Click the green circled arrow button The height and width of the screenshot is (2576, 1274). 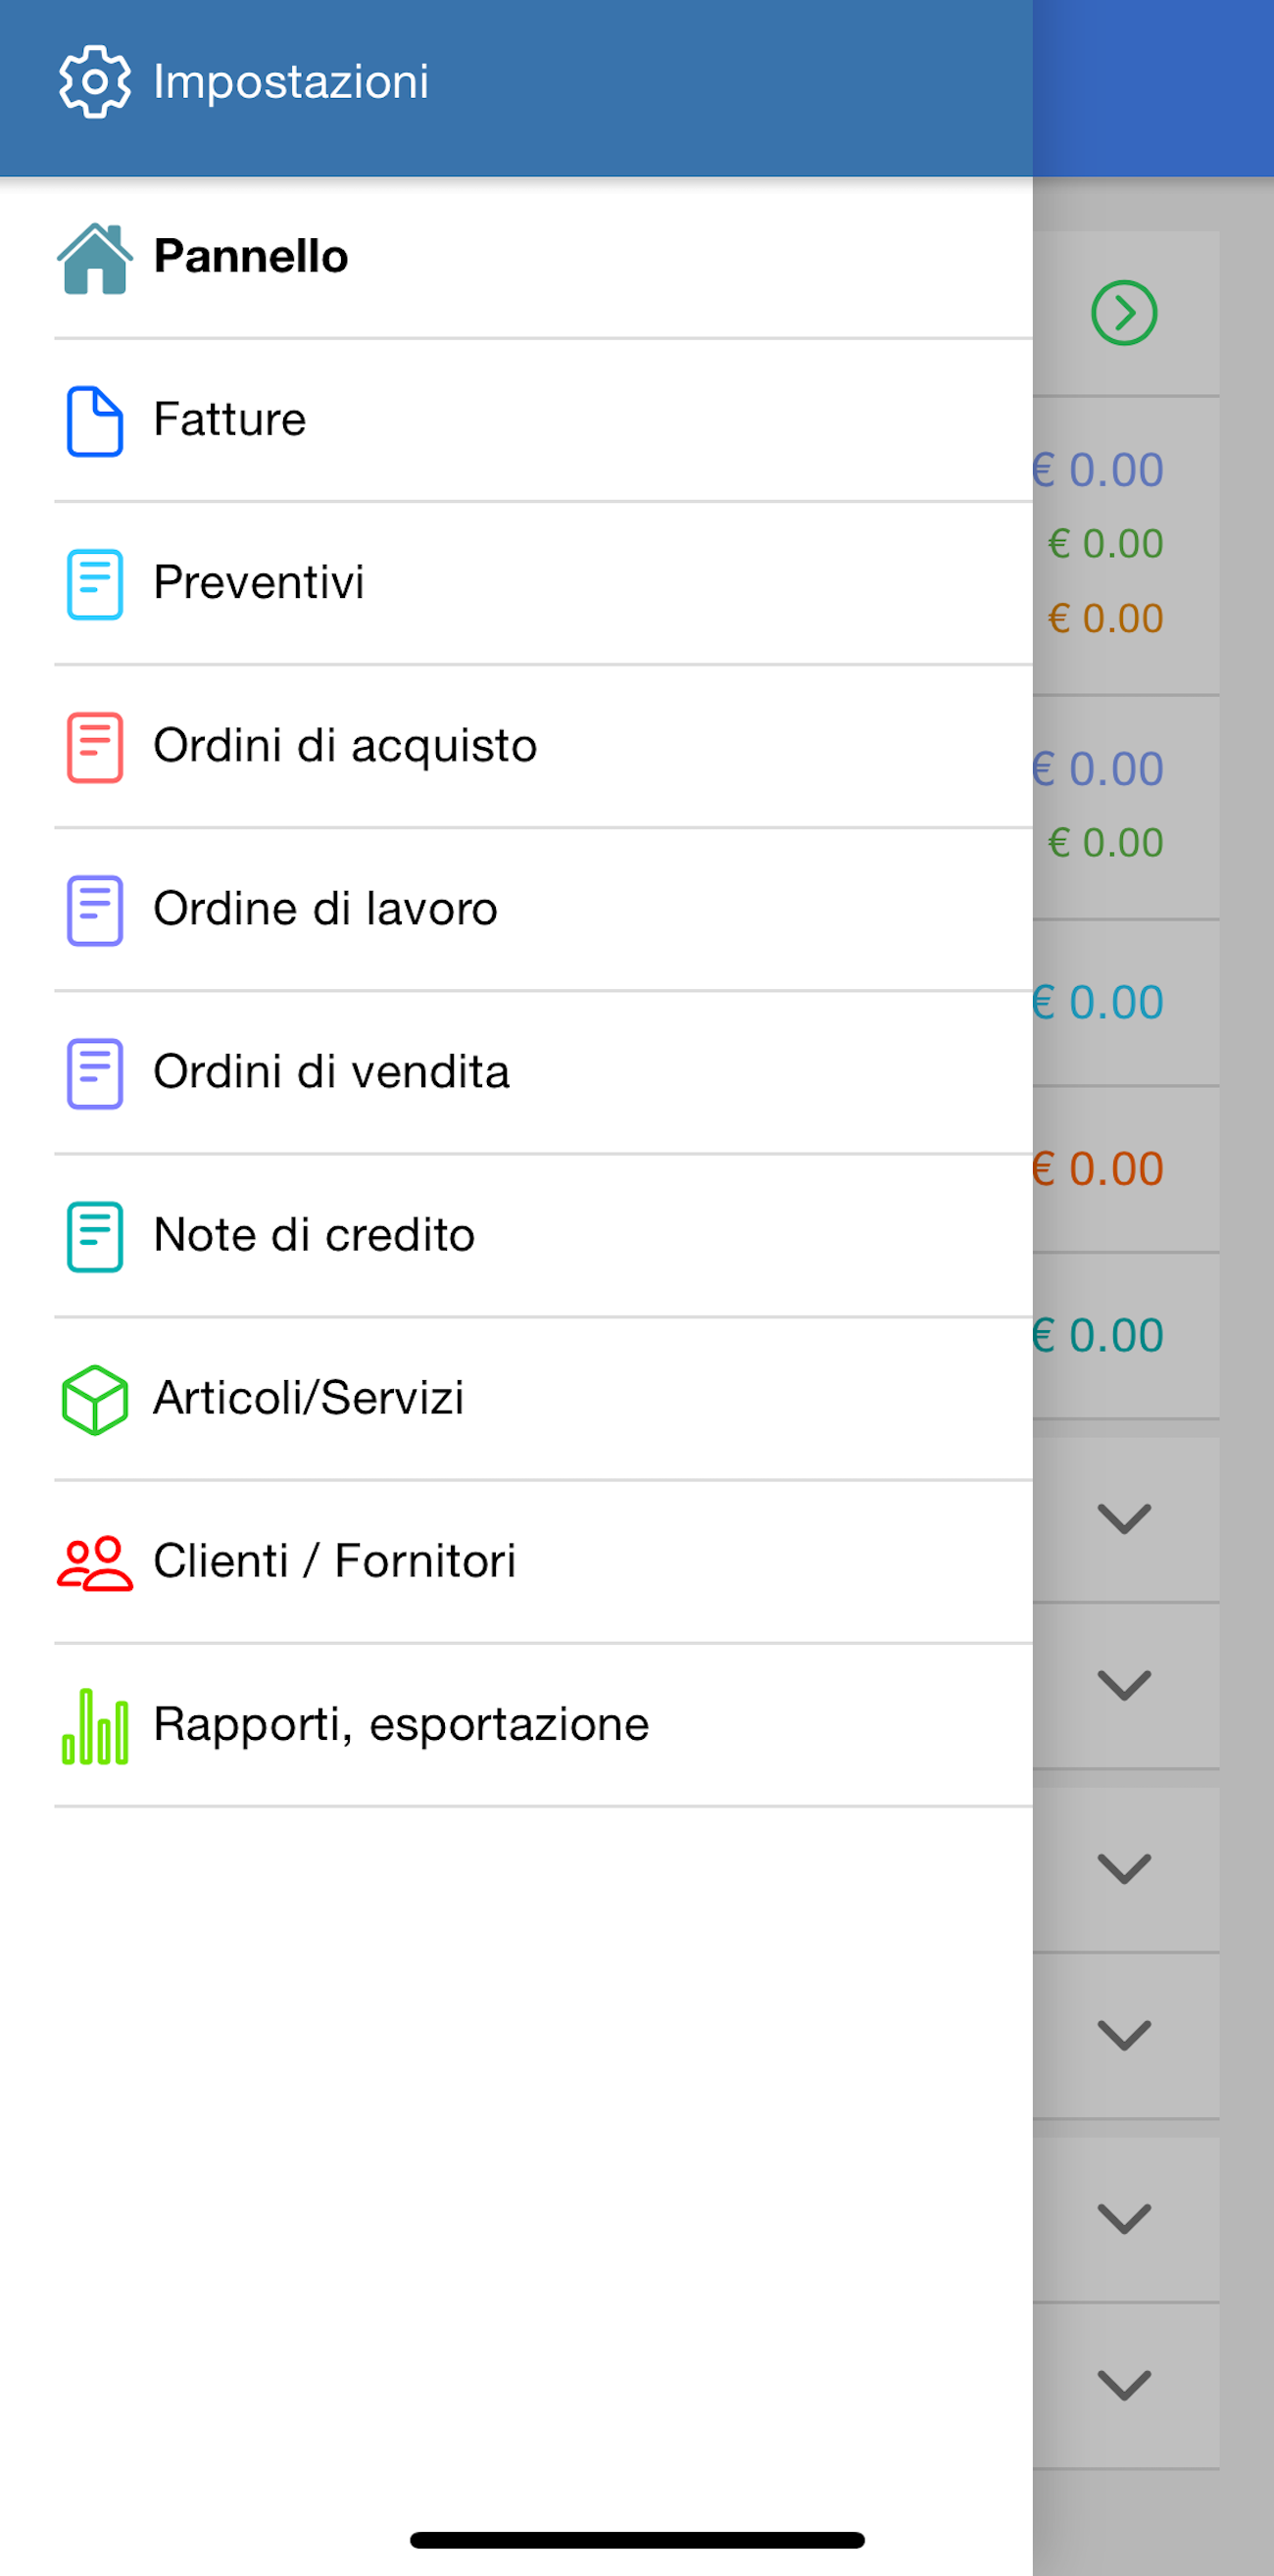tap(1124, 313)
